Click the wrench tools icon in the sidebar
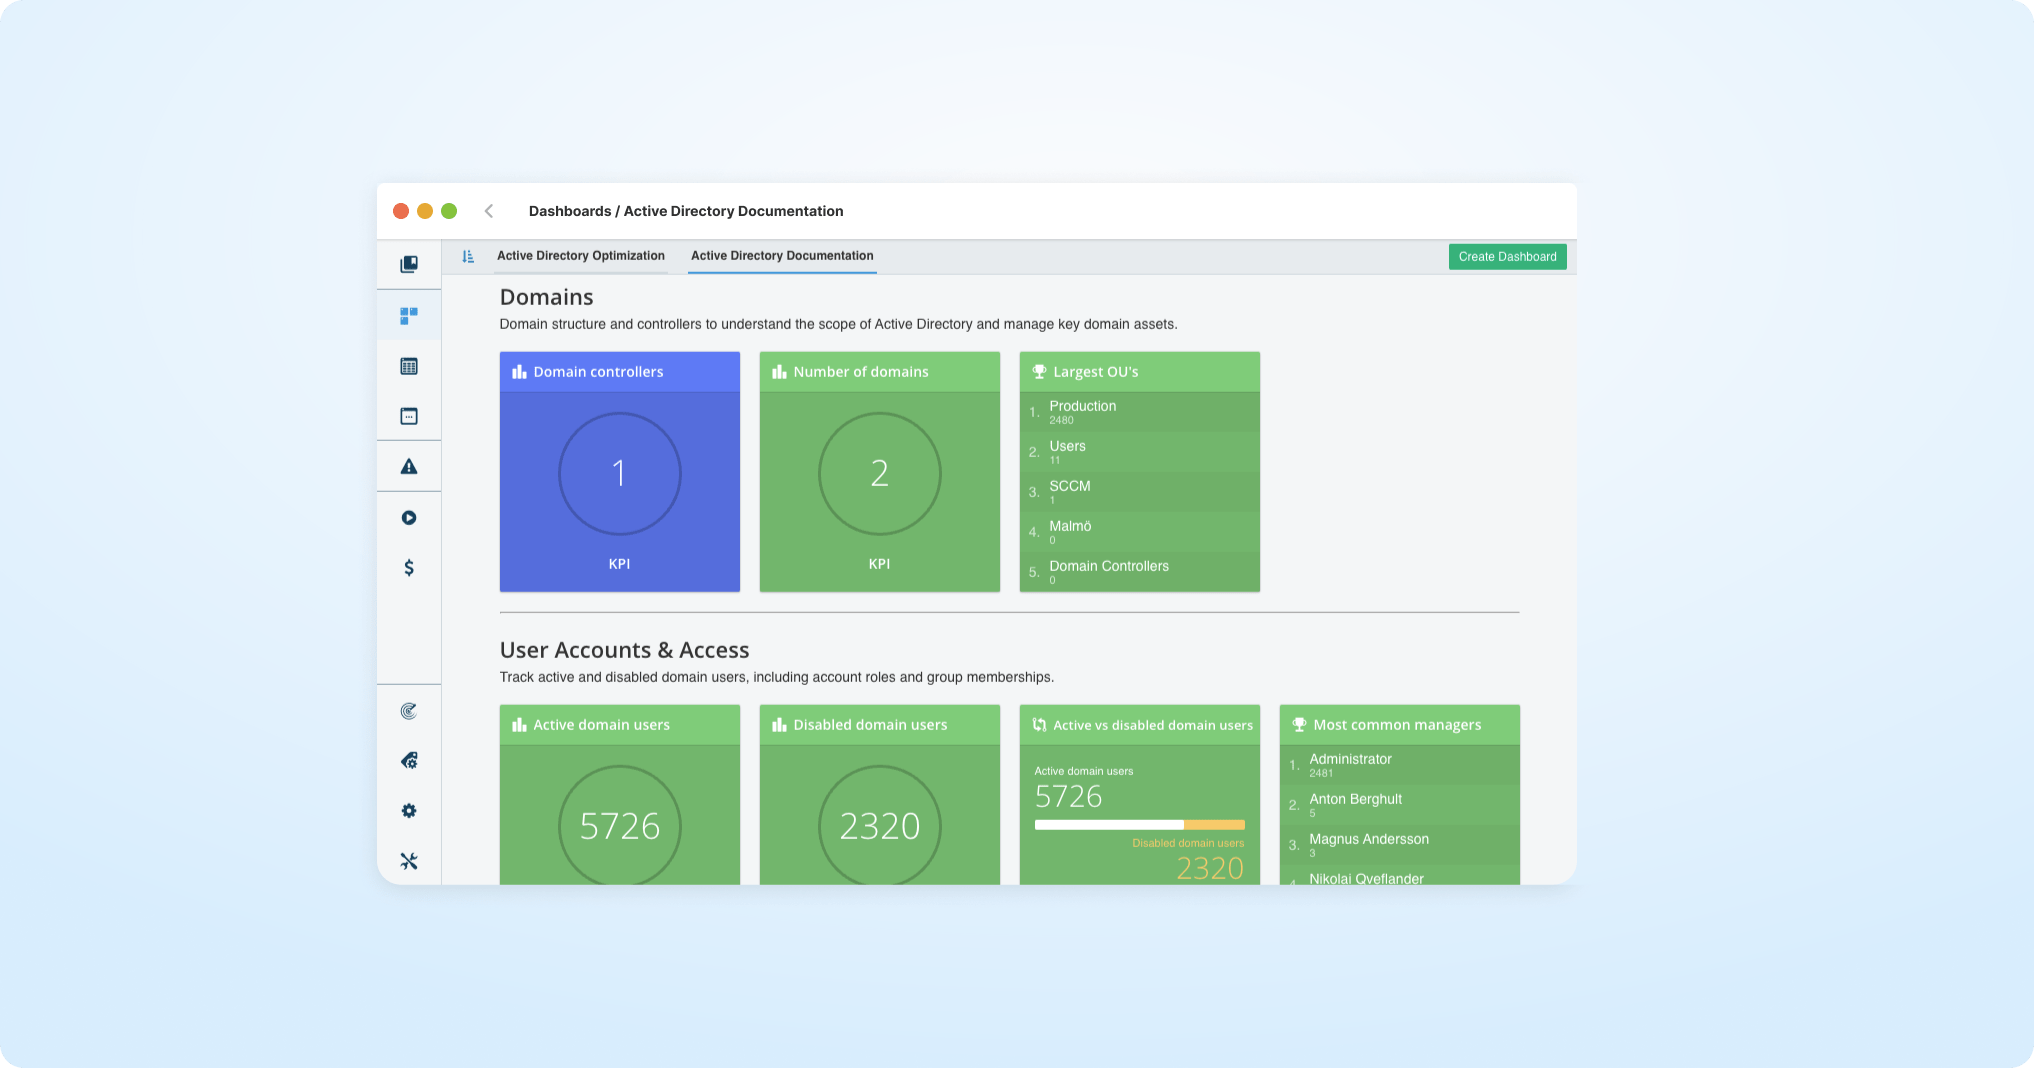The image size is (2034, 1068). point(409,861)
